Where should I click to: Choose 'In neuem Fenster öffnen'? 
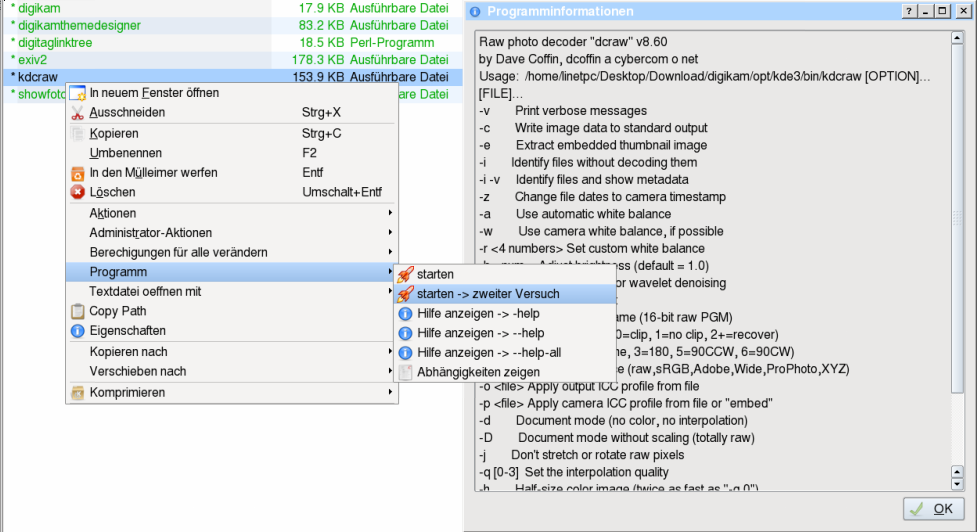coord(232,93)
